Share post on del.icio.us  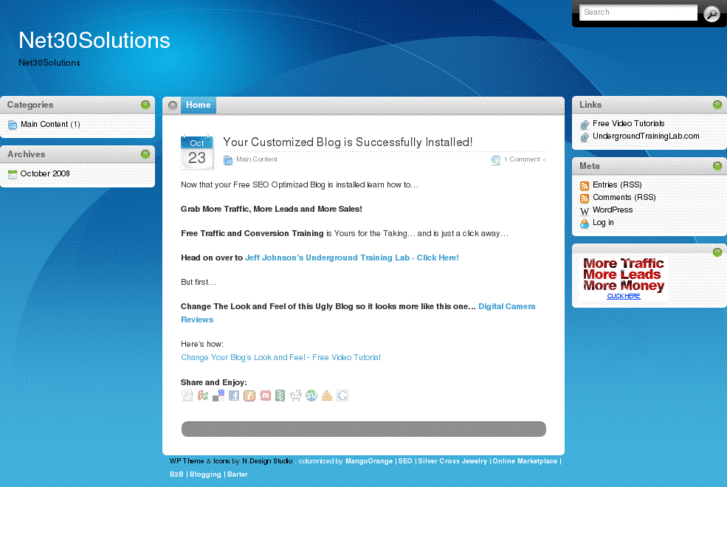[x=218, y=396]
